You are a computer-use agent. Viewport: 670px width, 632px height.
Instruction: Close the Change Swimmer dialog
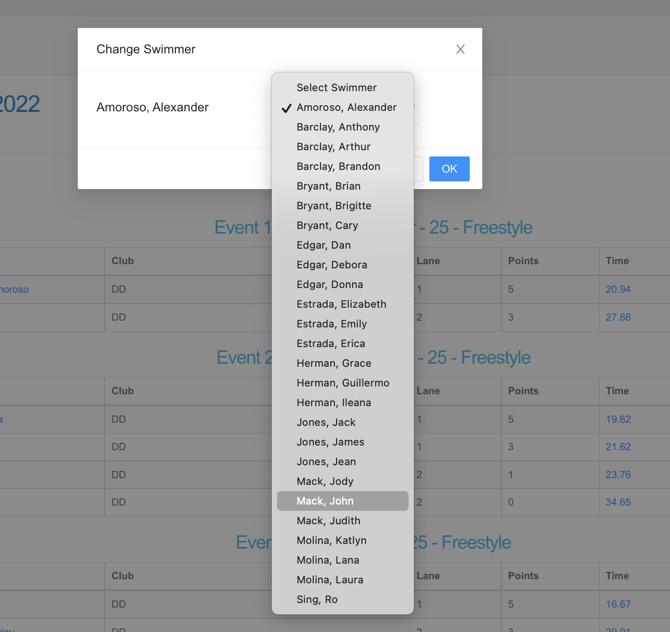pos(460,49)
